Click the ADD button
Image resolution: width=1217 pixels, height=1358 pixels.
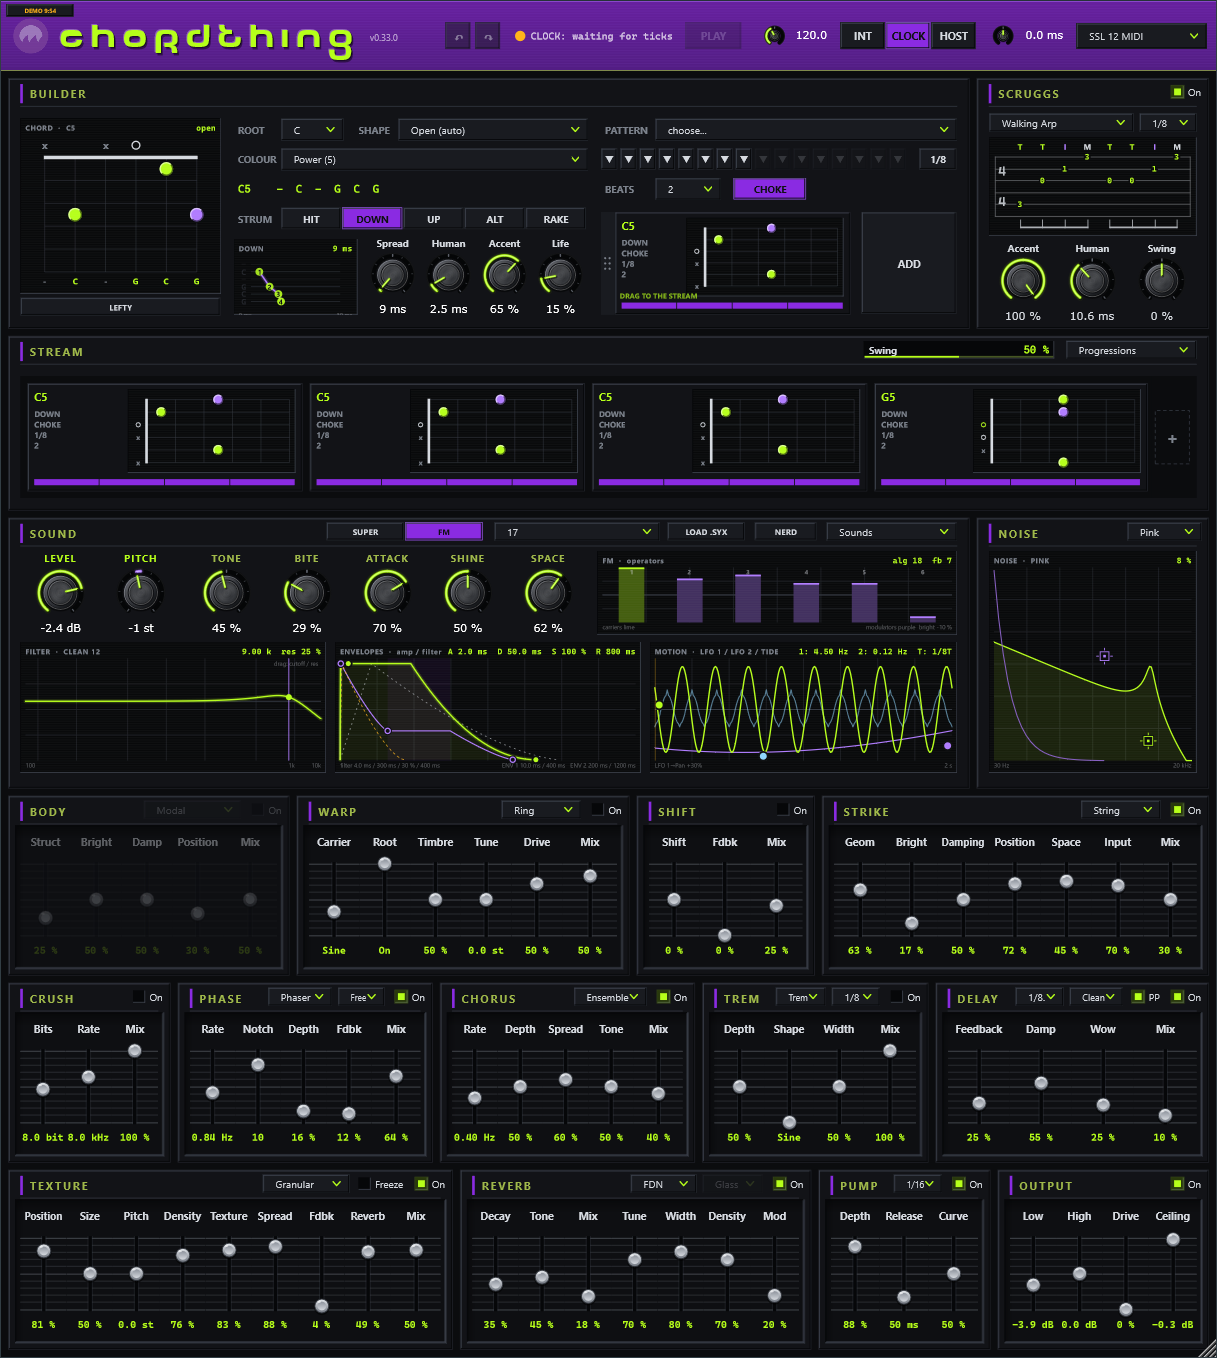(x=908, y=264)
